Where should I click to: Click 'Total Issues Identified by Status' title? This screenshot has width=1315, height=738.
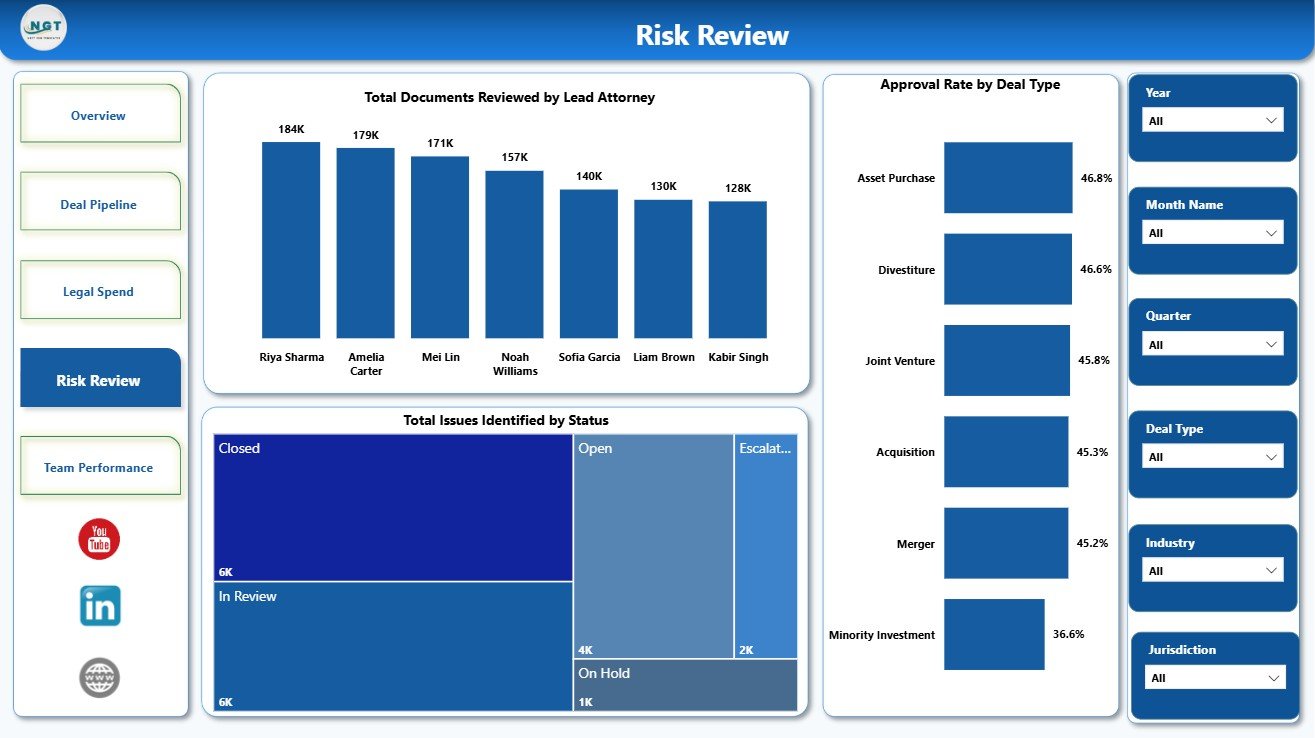[506, 421]
